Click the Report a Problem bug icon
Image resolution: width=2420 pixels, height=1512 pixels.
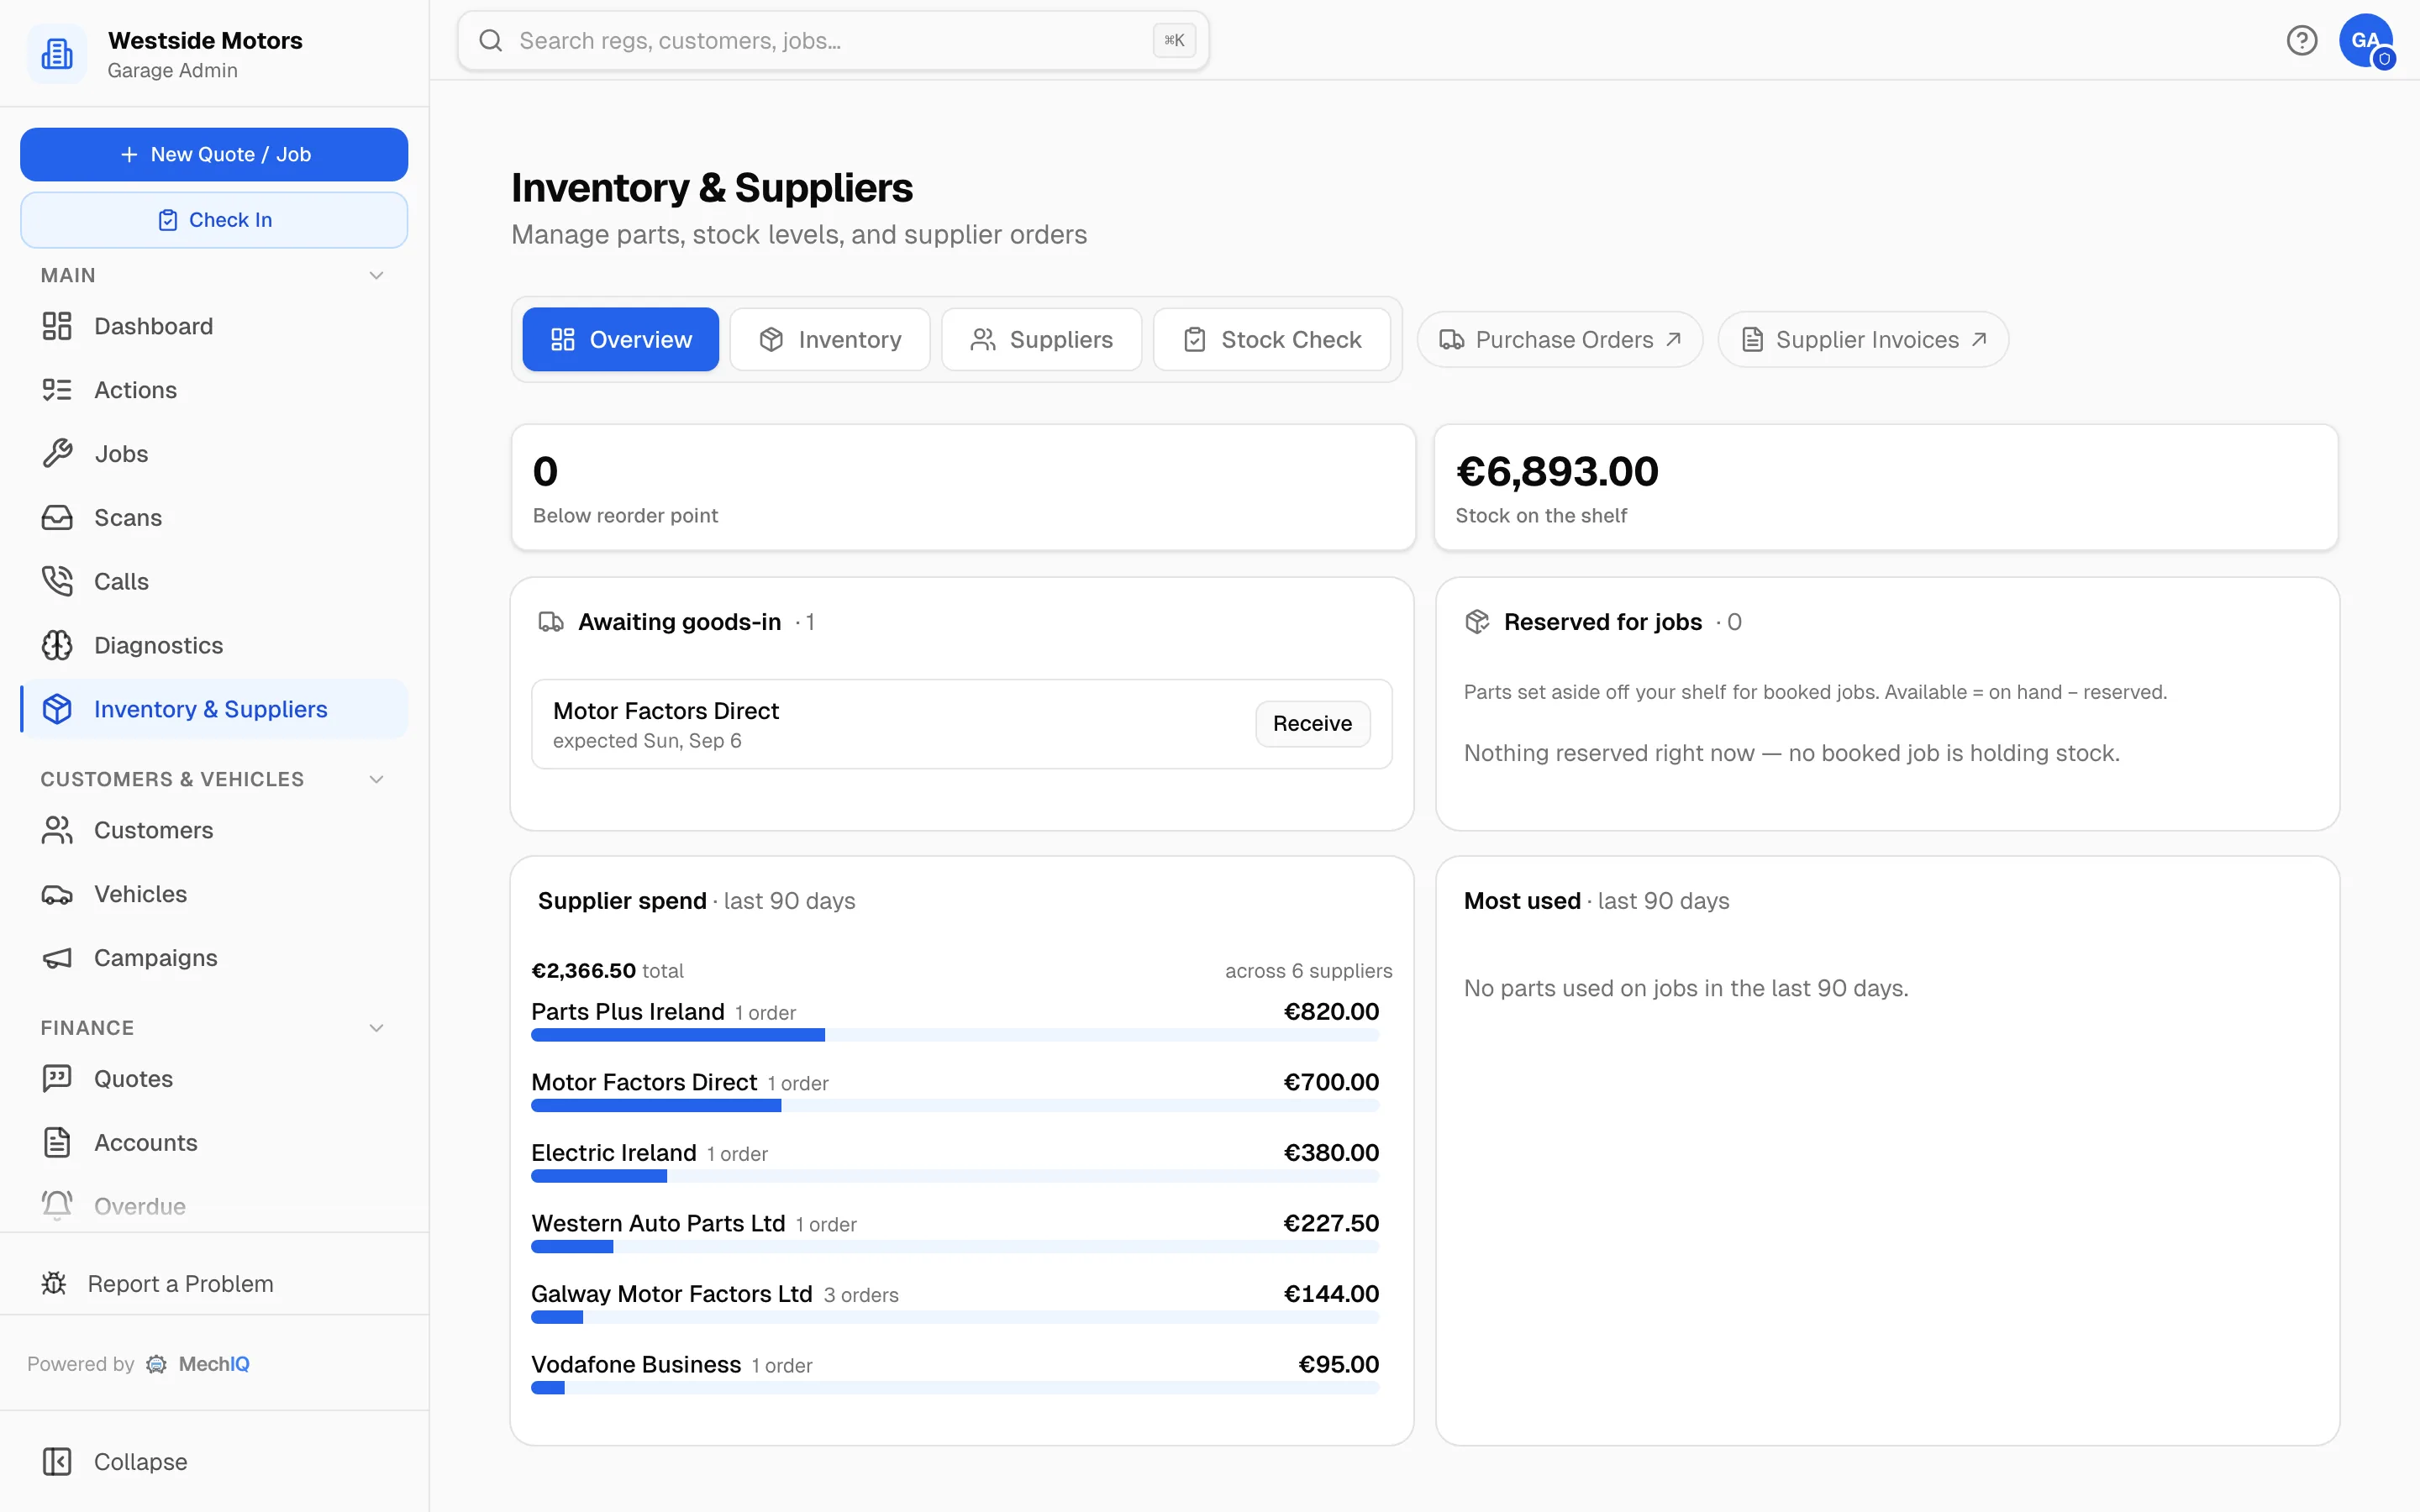point(54,1283)
